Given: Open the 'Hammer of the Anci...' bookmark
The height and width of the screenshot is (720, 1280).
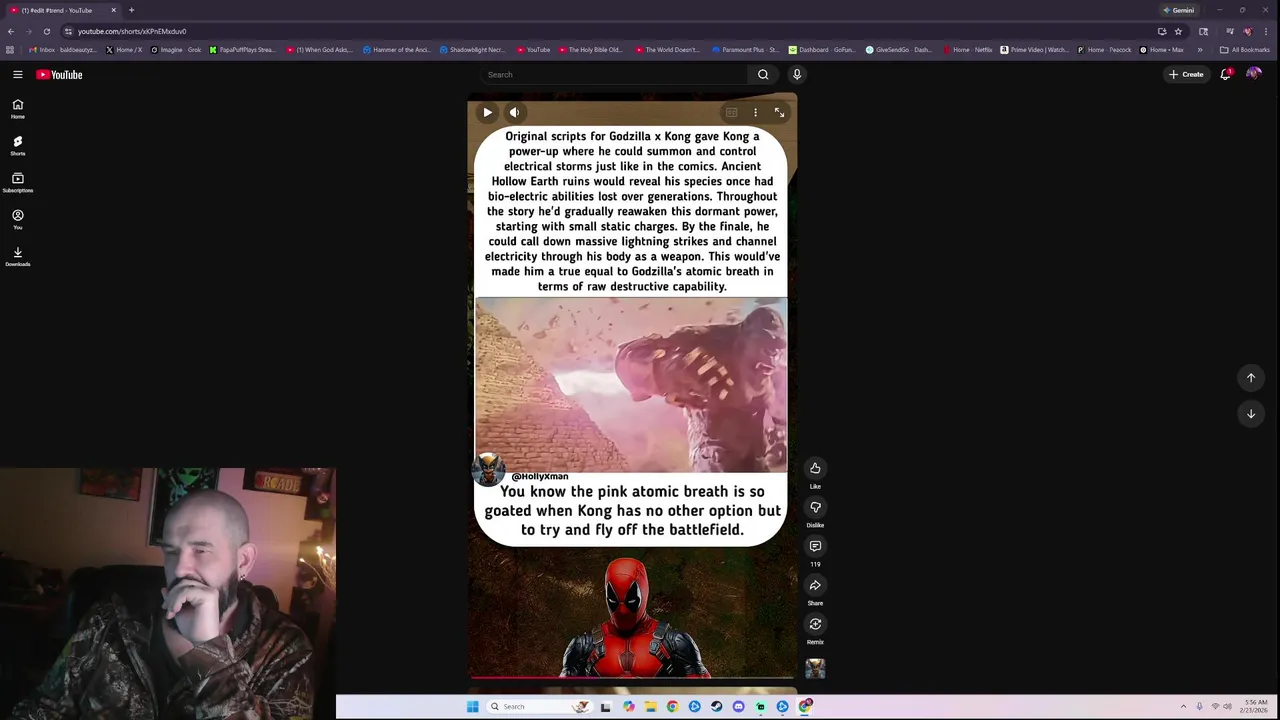Looking at the screenshot, I should pyautogui.click(x=397, y=50).
